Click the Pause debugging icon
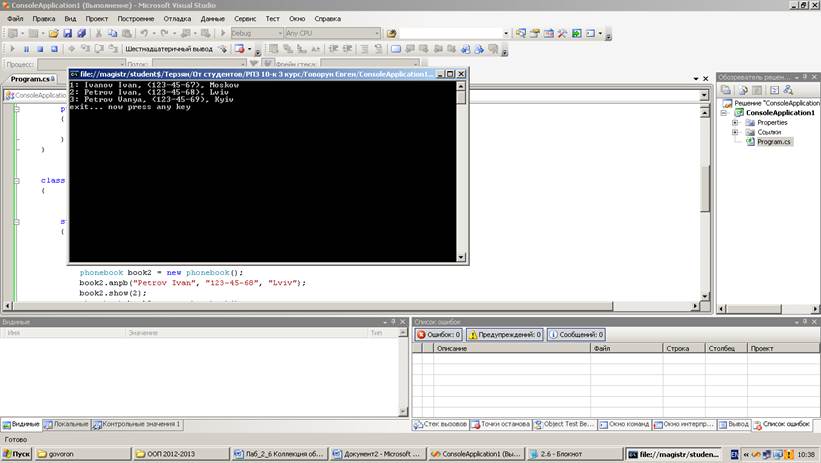The height and width of the screenshot is (463, 821). coord(26,48)
